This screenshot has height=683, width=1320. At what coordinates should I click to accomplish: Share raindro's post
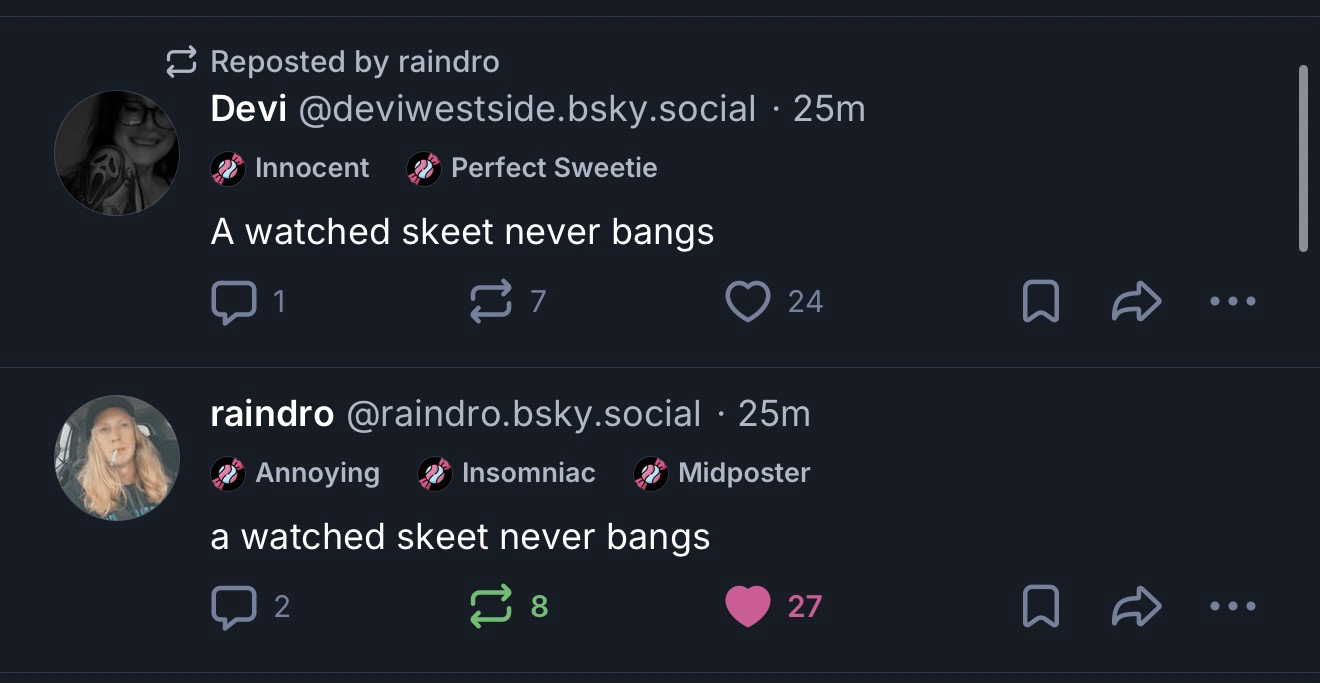1136,606
